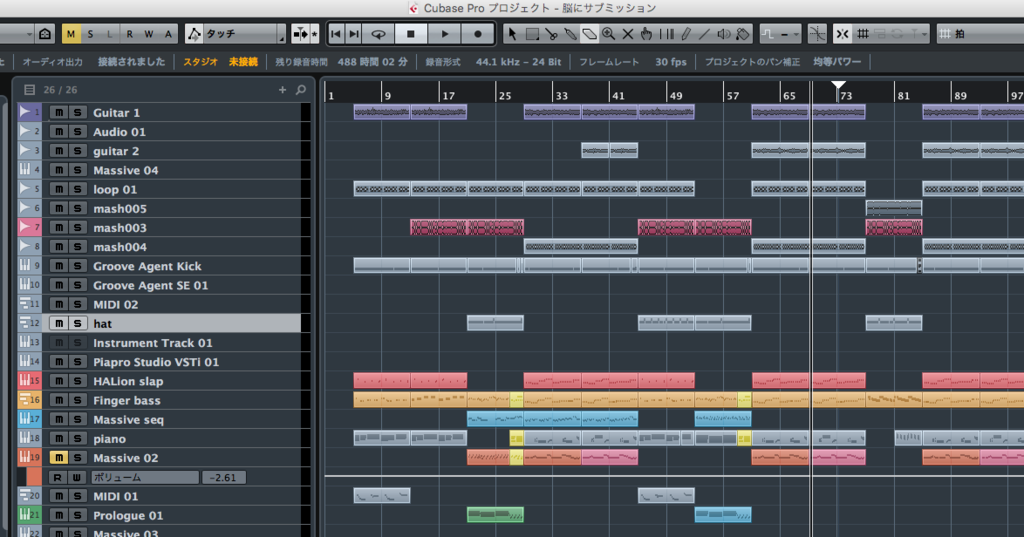The width and height of the screenshot is (1024, 537).
Task: Open the automation line shape dropdown
Action: coord(781,34)
